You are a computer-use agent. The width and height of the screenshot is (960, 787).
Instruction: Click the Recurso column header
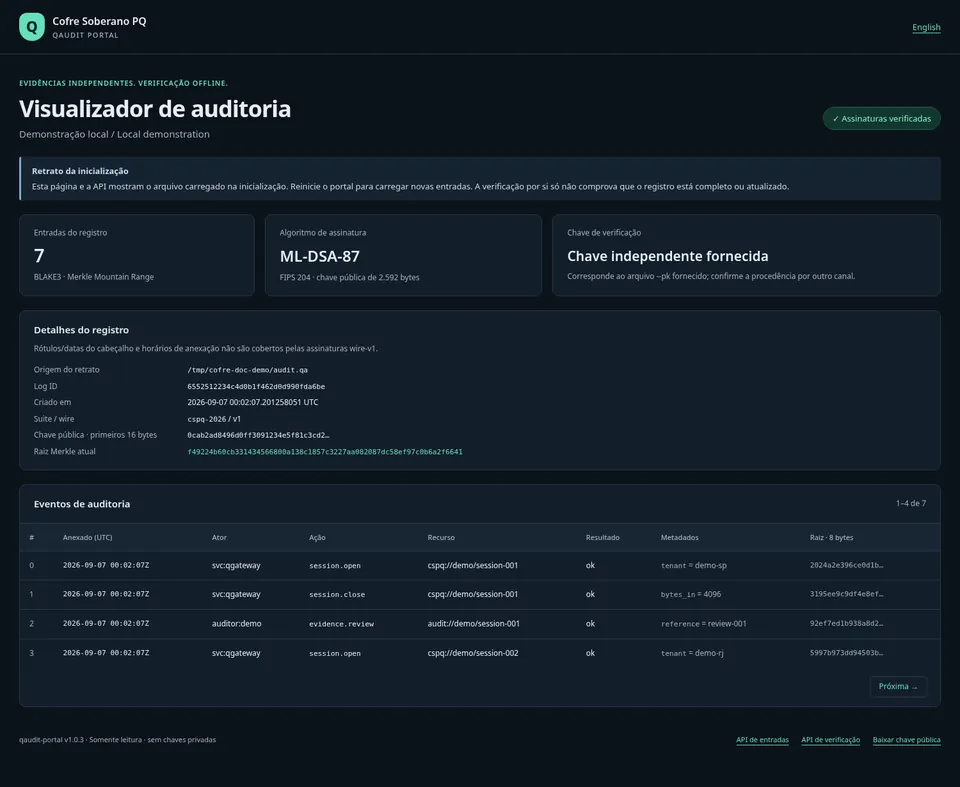(441, 538)
